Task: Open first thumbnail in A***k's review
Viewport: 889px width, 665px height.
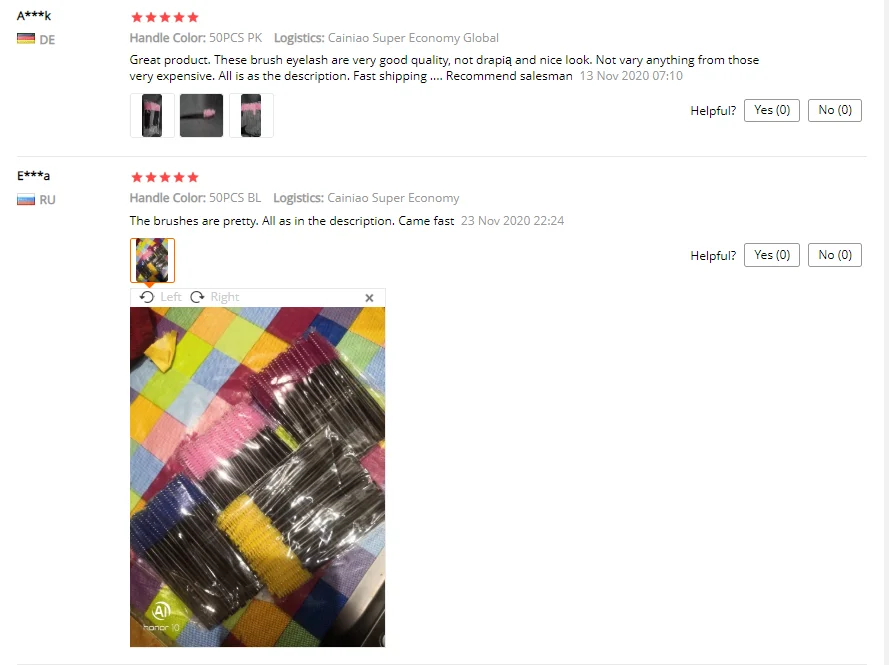Action: [x=152, y=116]
